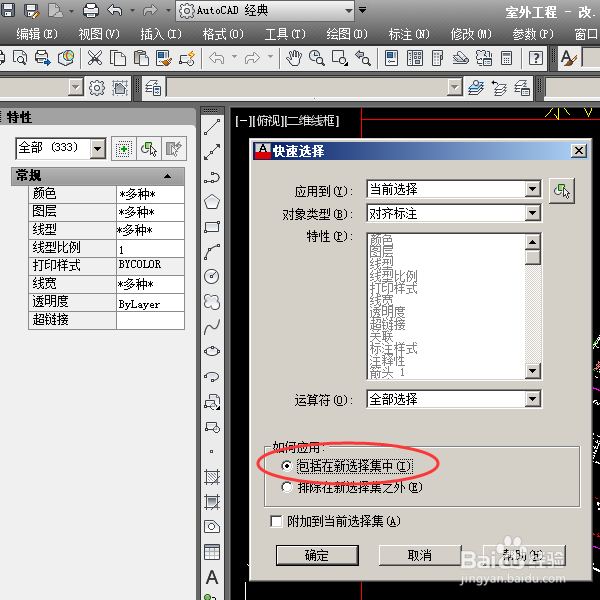Image resolution: width=600 pixels, height=600 pixels.
Task: Select the Spline draw tool
Action: point(212,326)
